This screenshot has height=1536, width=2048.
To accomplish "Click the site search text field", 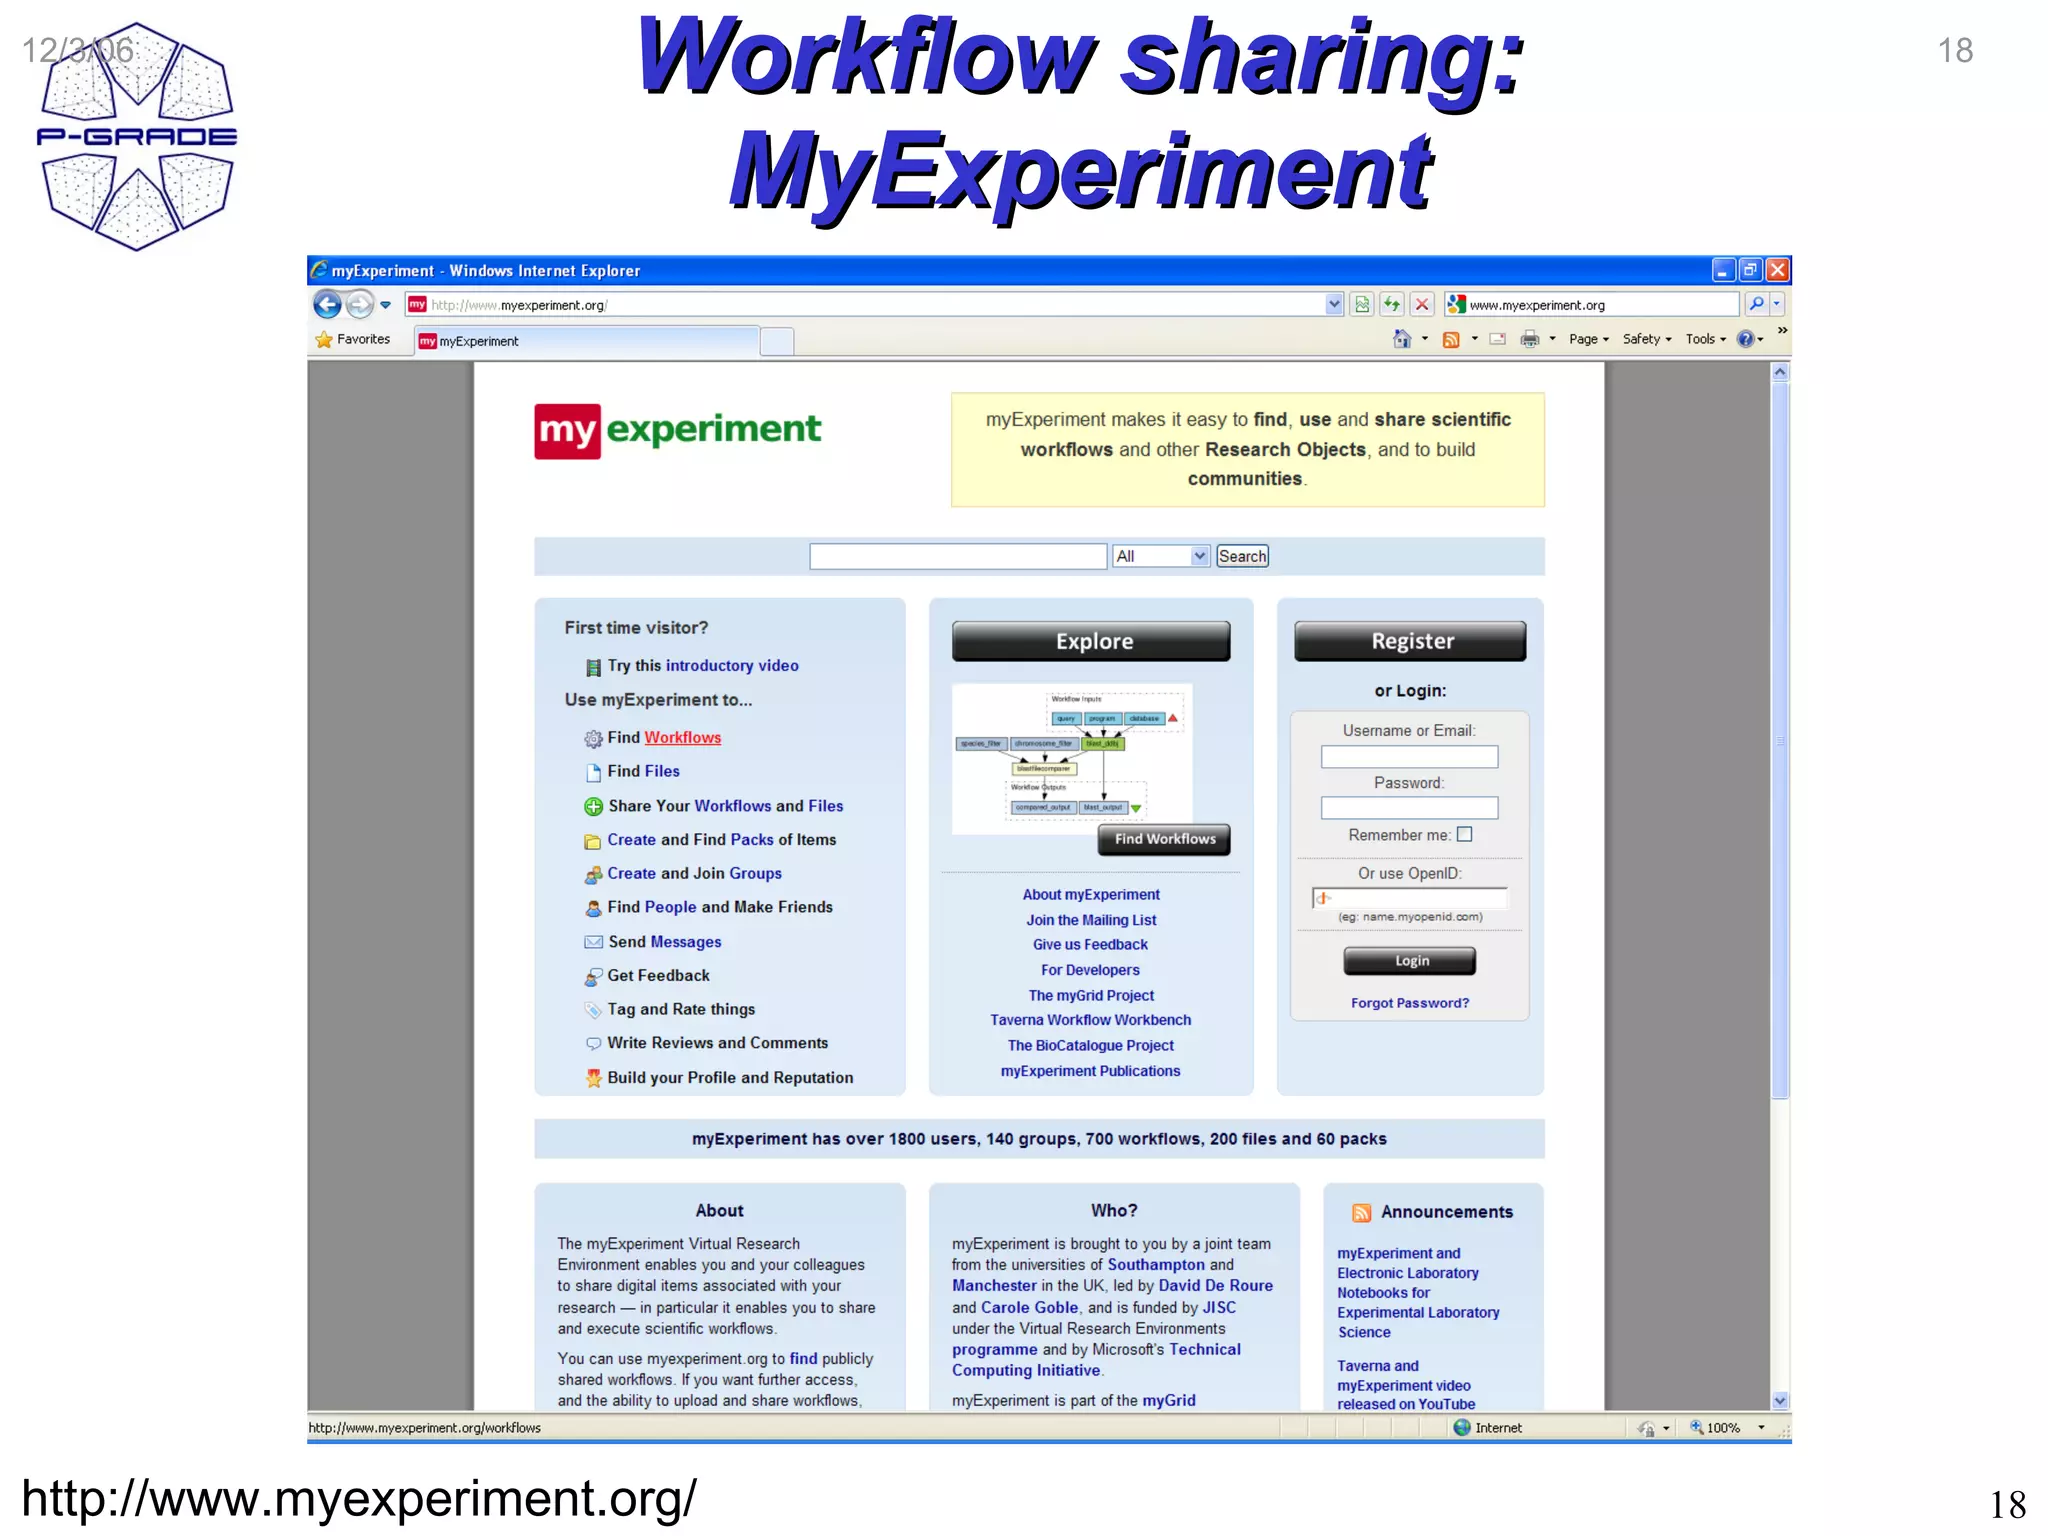I will tap(957, 556).
